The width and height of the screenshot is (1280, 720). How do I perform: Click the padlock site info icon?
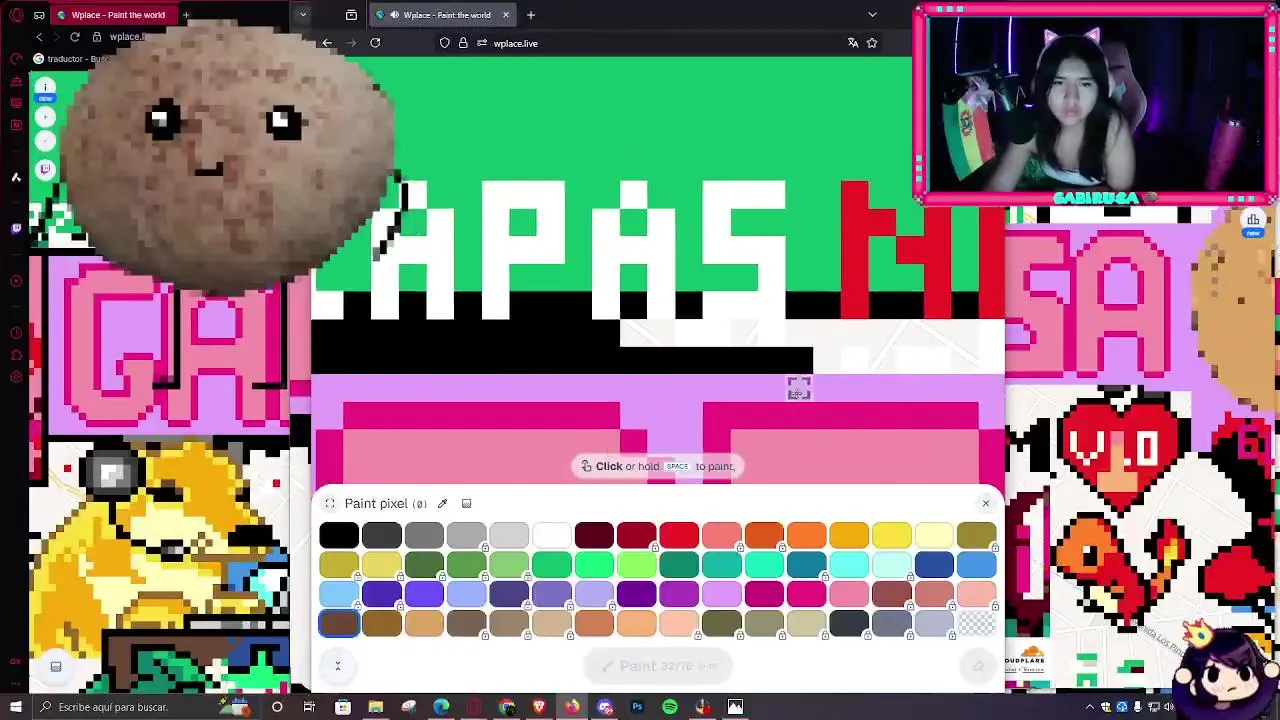[463, 43]
